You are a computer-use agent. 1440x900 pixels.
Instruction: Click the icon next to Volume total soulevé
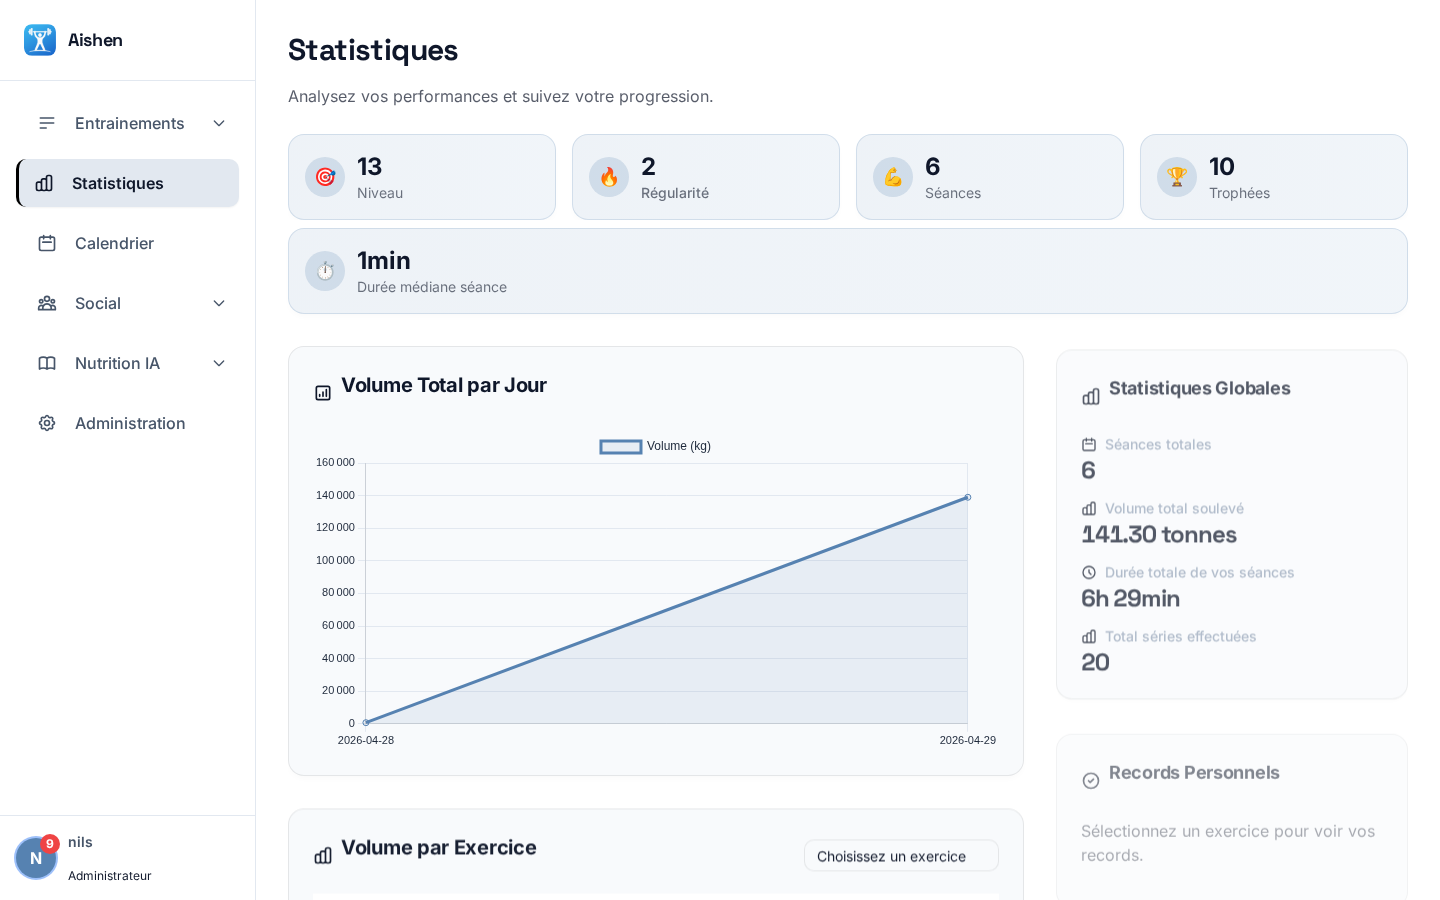click(1089, 509)
